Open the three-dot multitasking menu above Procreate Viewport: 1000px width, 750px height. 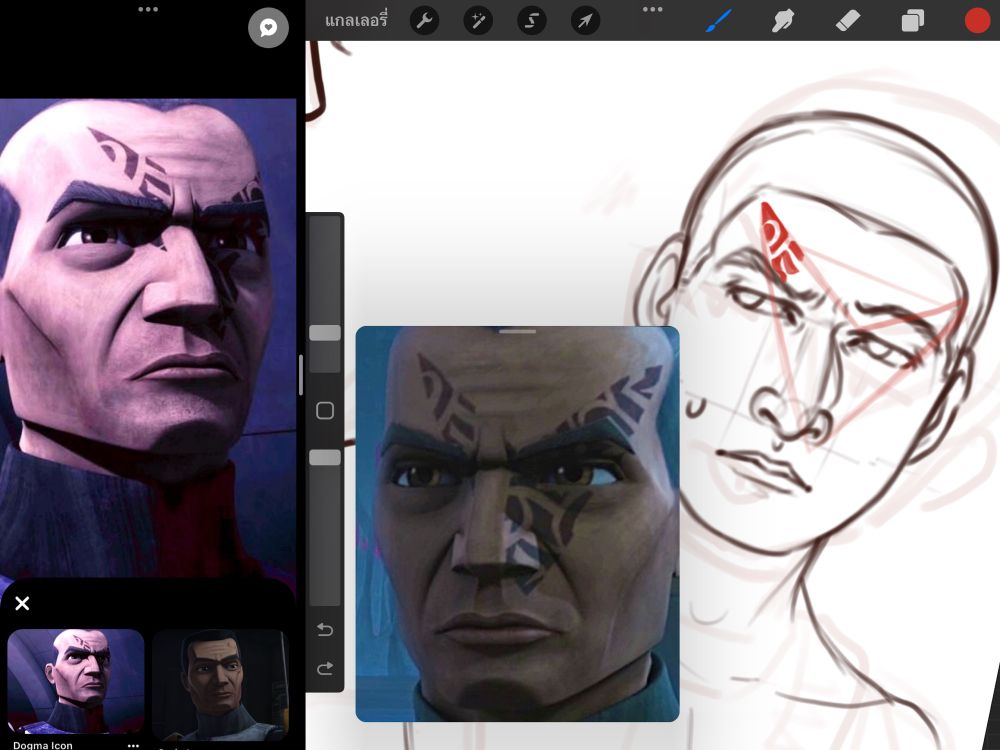coord(652,9)
